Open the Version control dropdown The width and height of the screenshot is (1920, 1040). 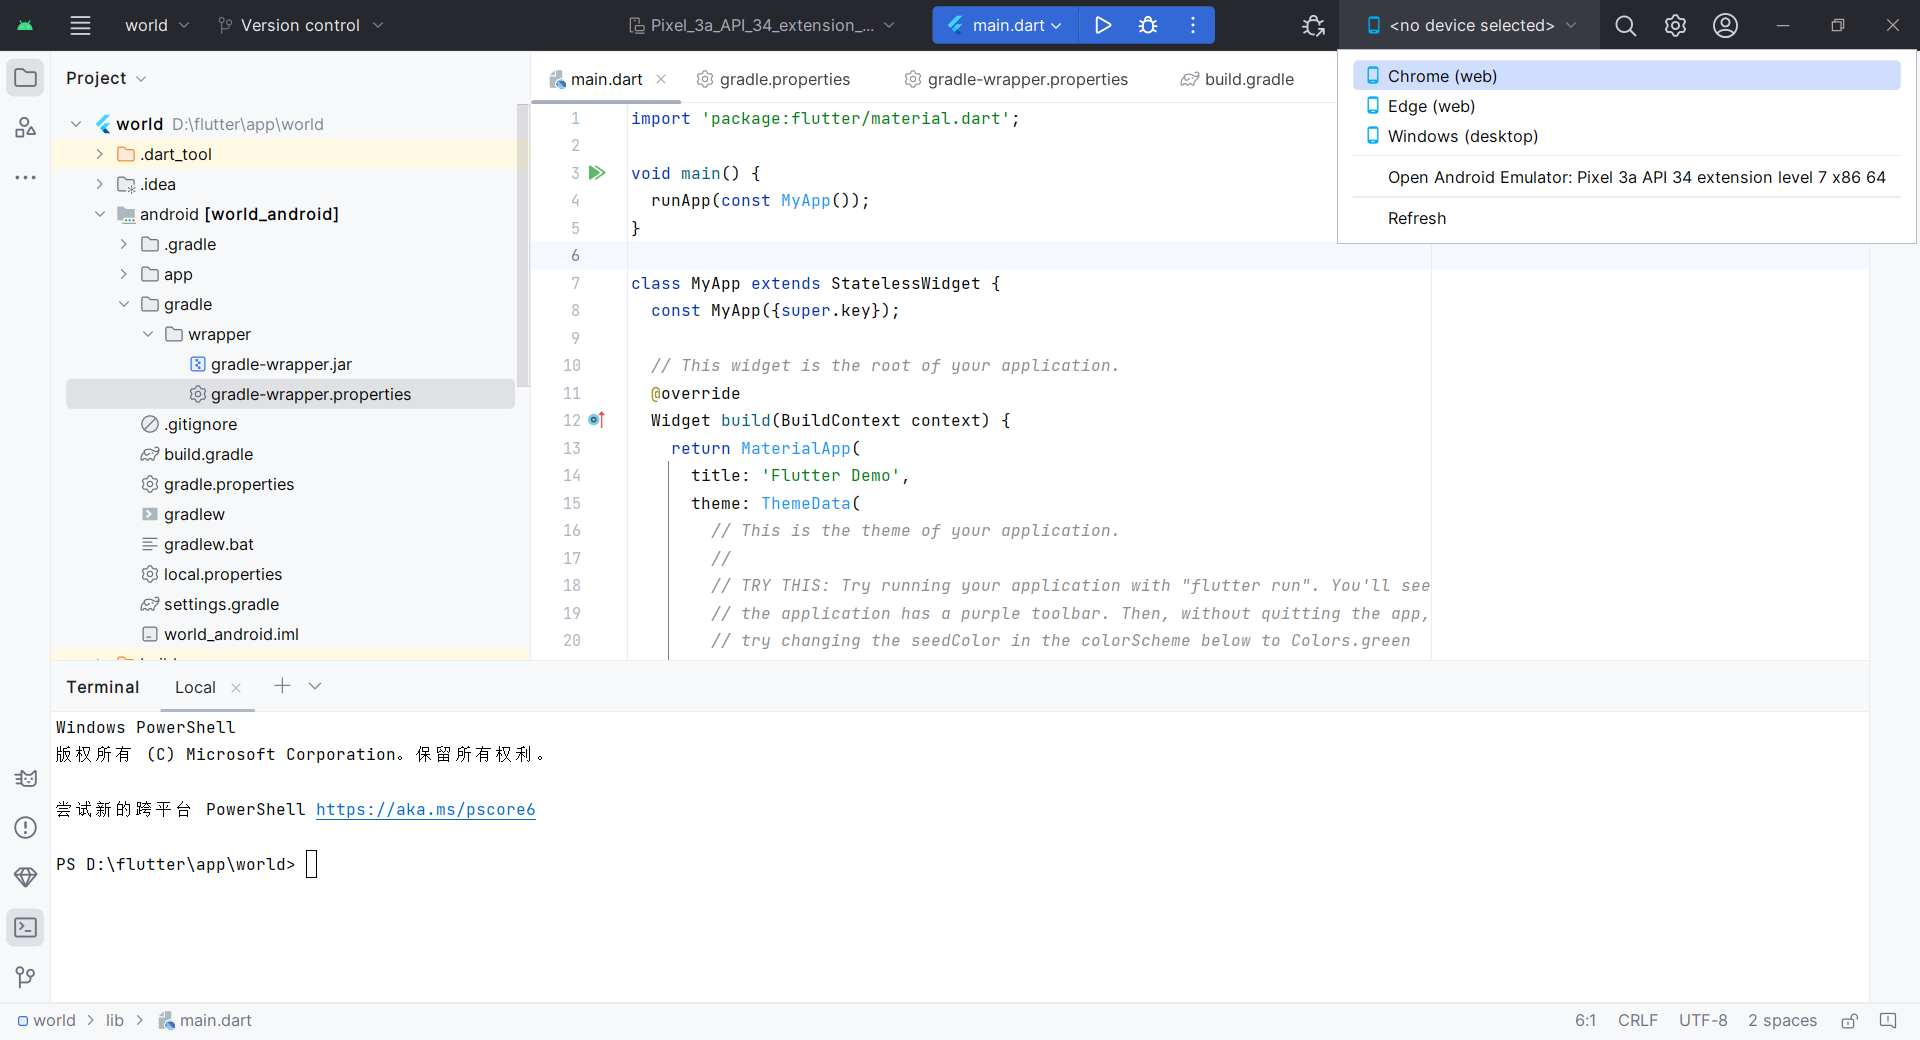[x=300, y=25]
